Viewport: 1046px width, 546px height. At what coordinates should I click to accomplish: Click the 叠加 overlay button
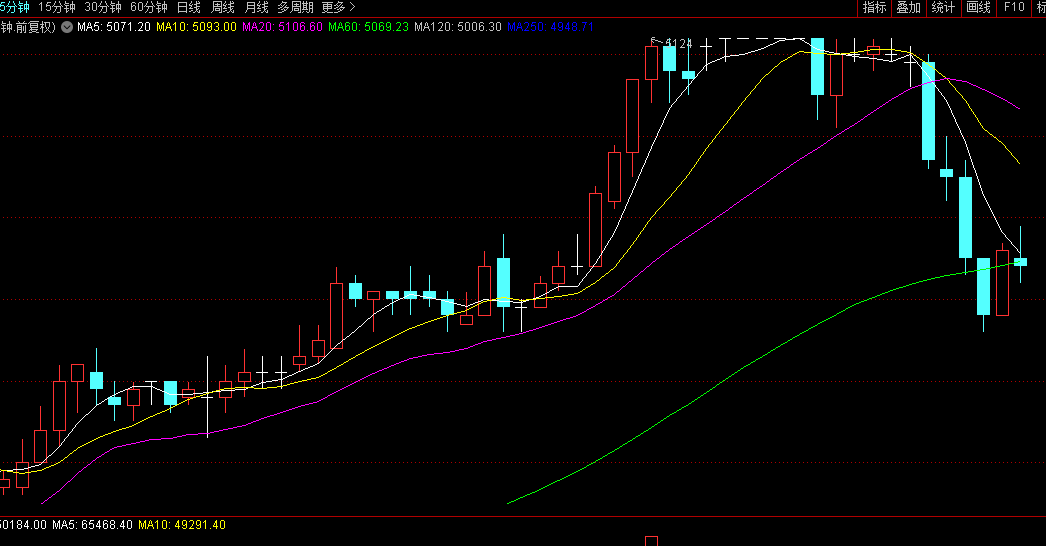coord(908,7)
